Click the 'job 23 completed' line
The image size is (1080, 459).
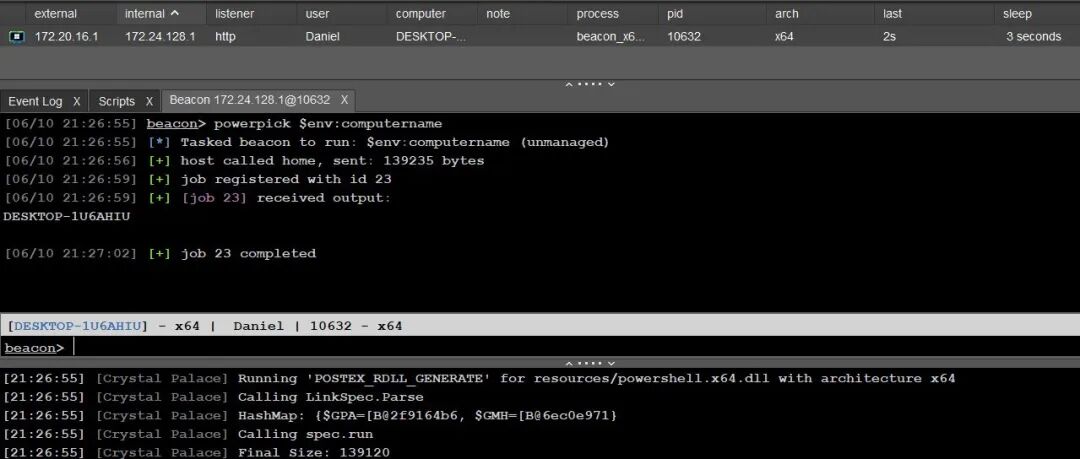(248, 254)
